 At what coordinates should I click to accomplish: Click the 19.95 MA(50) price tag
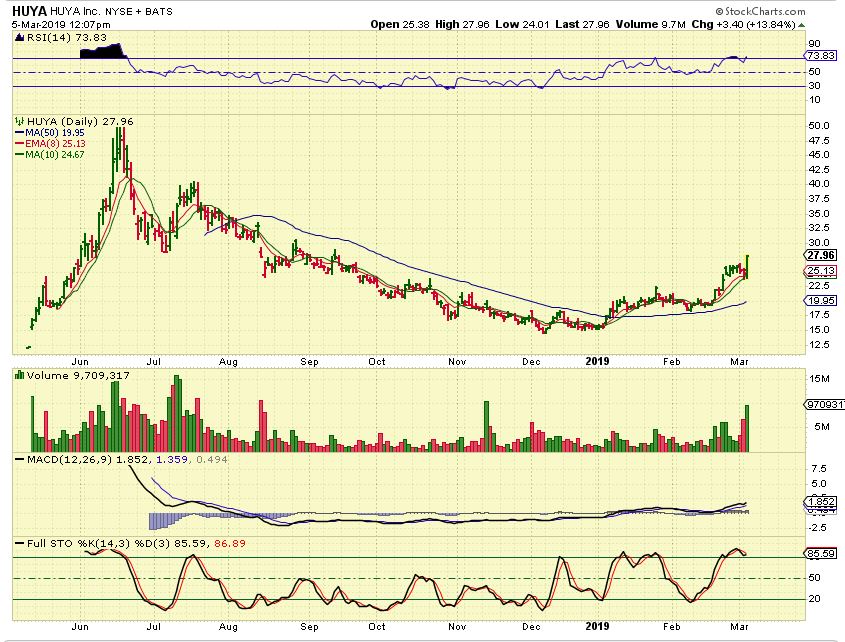[x=820, y=300]
